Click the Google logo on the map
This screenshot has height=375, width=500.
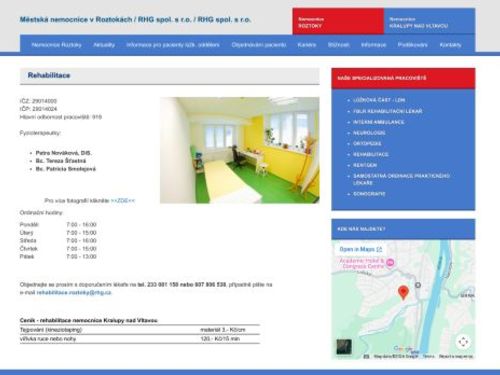click(403, 349)
